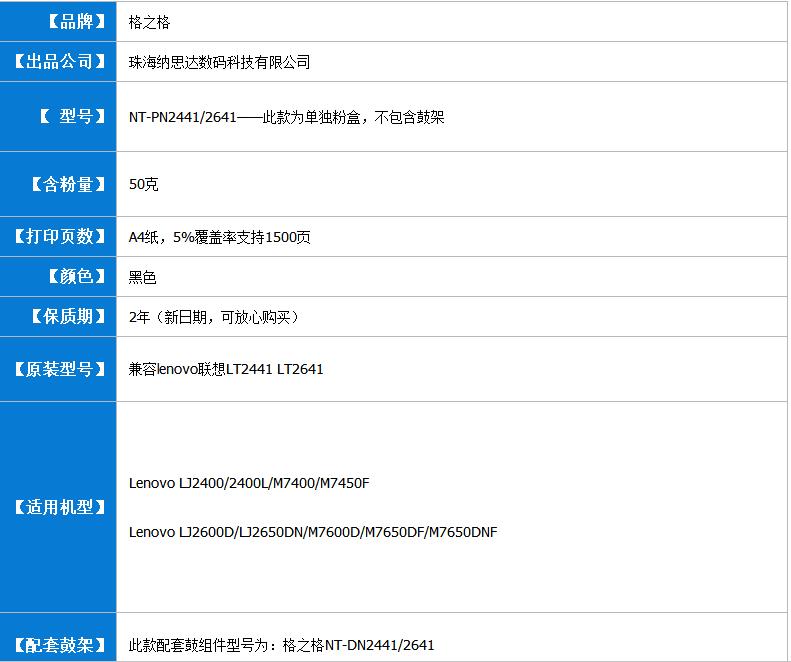Select the NT-PN2441/2641 model description text
This screenshot has width=791, height=662.
pos(286,117)
